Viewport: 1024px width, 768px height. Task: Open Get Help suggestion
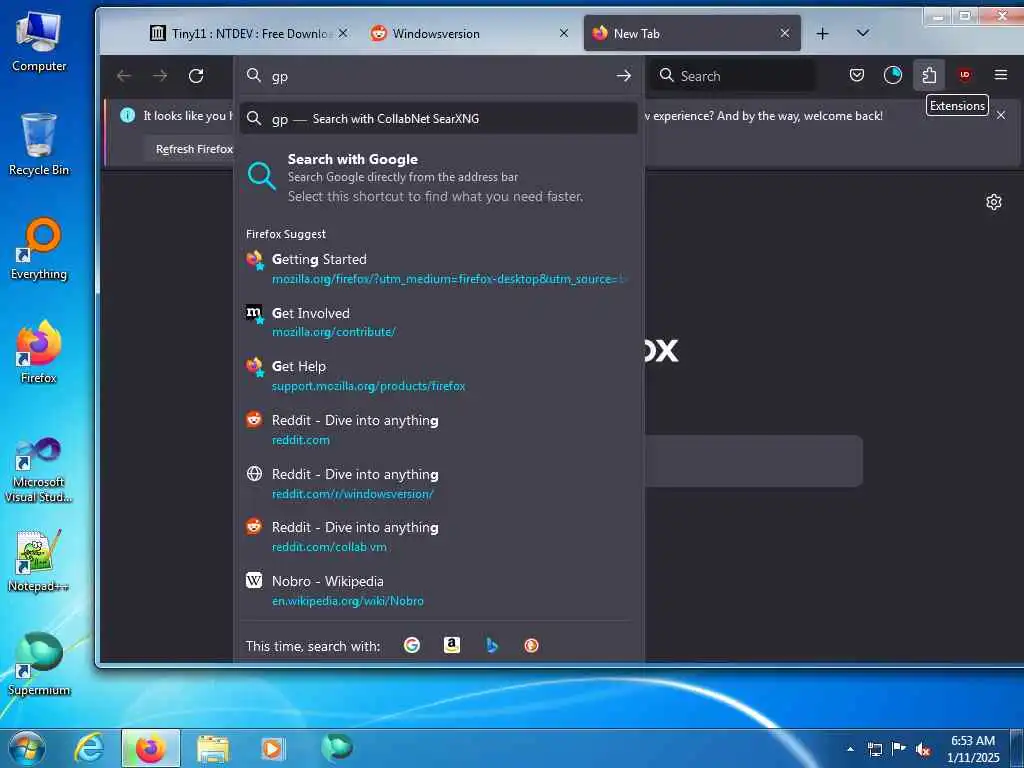coord(438,376)
